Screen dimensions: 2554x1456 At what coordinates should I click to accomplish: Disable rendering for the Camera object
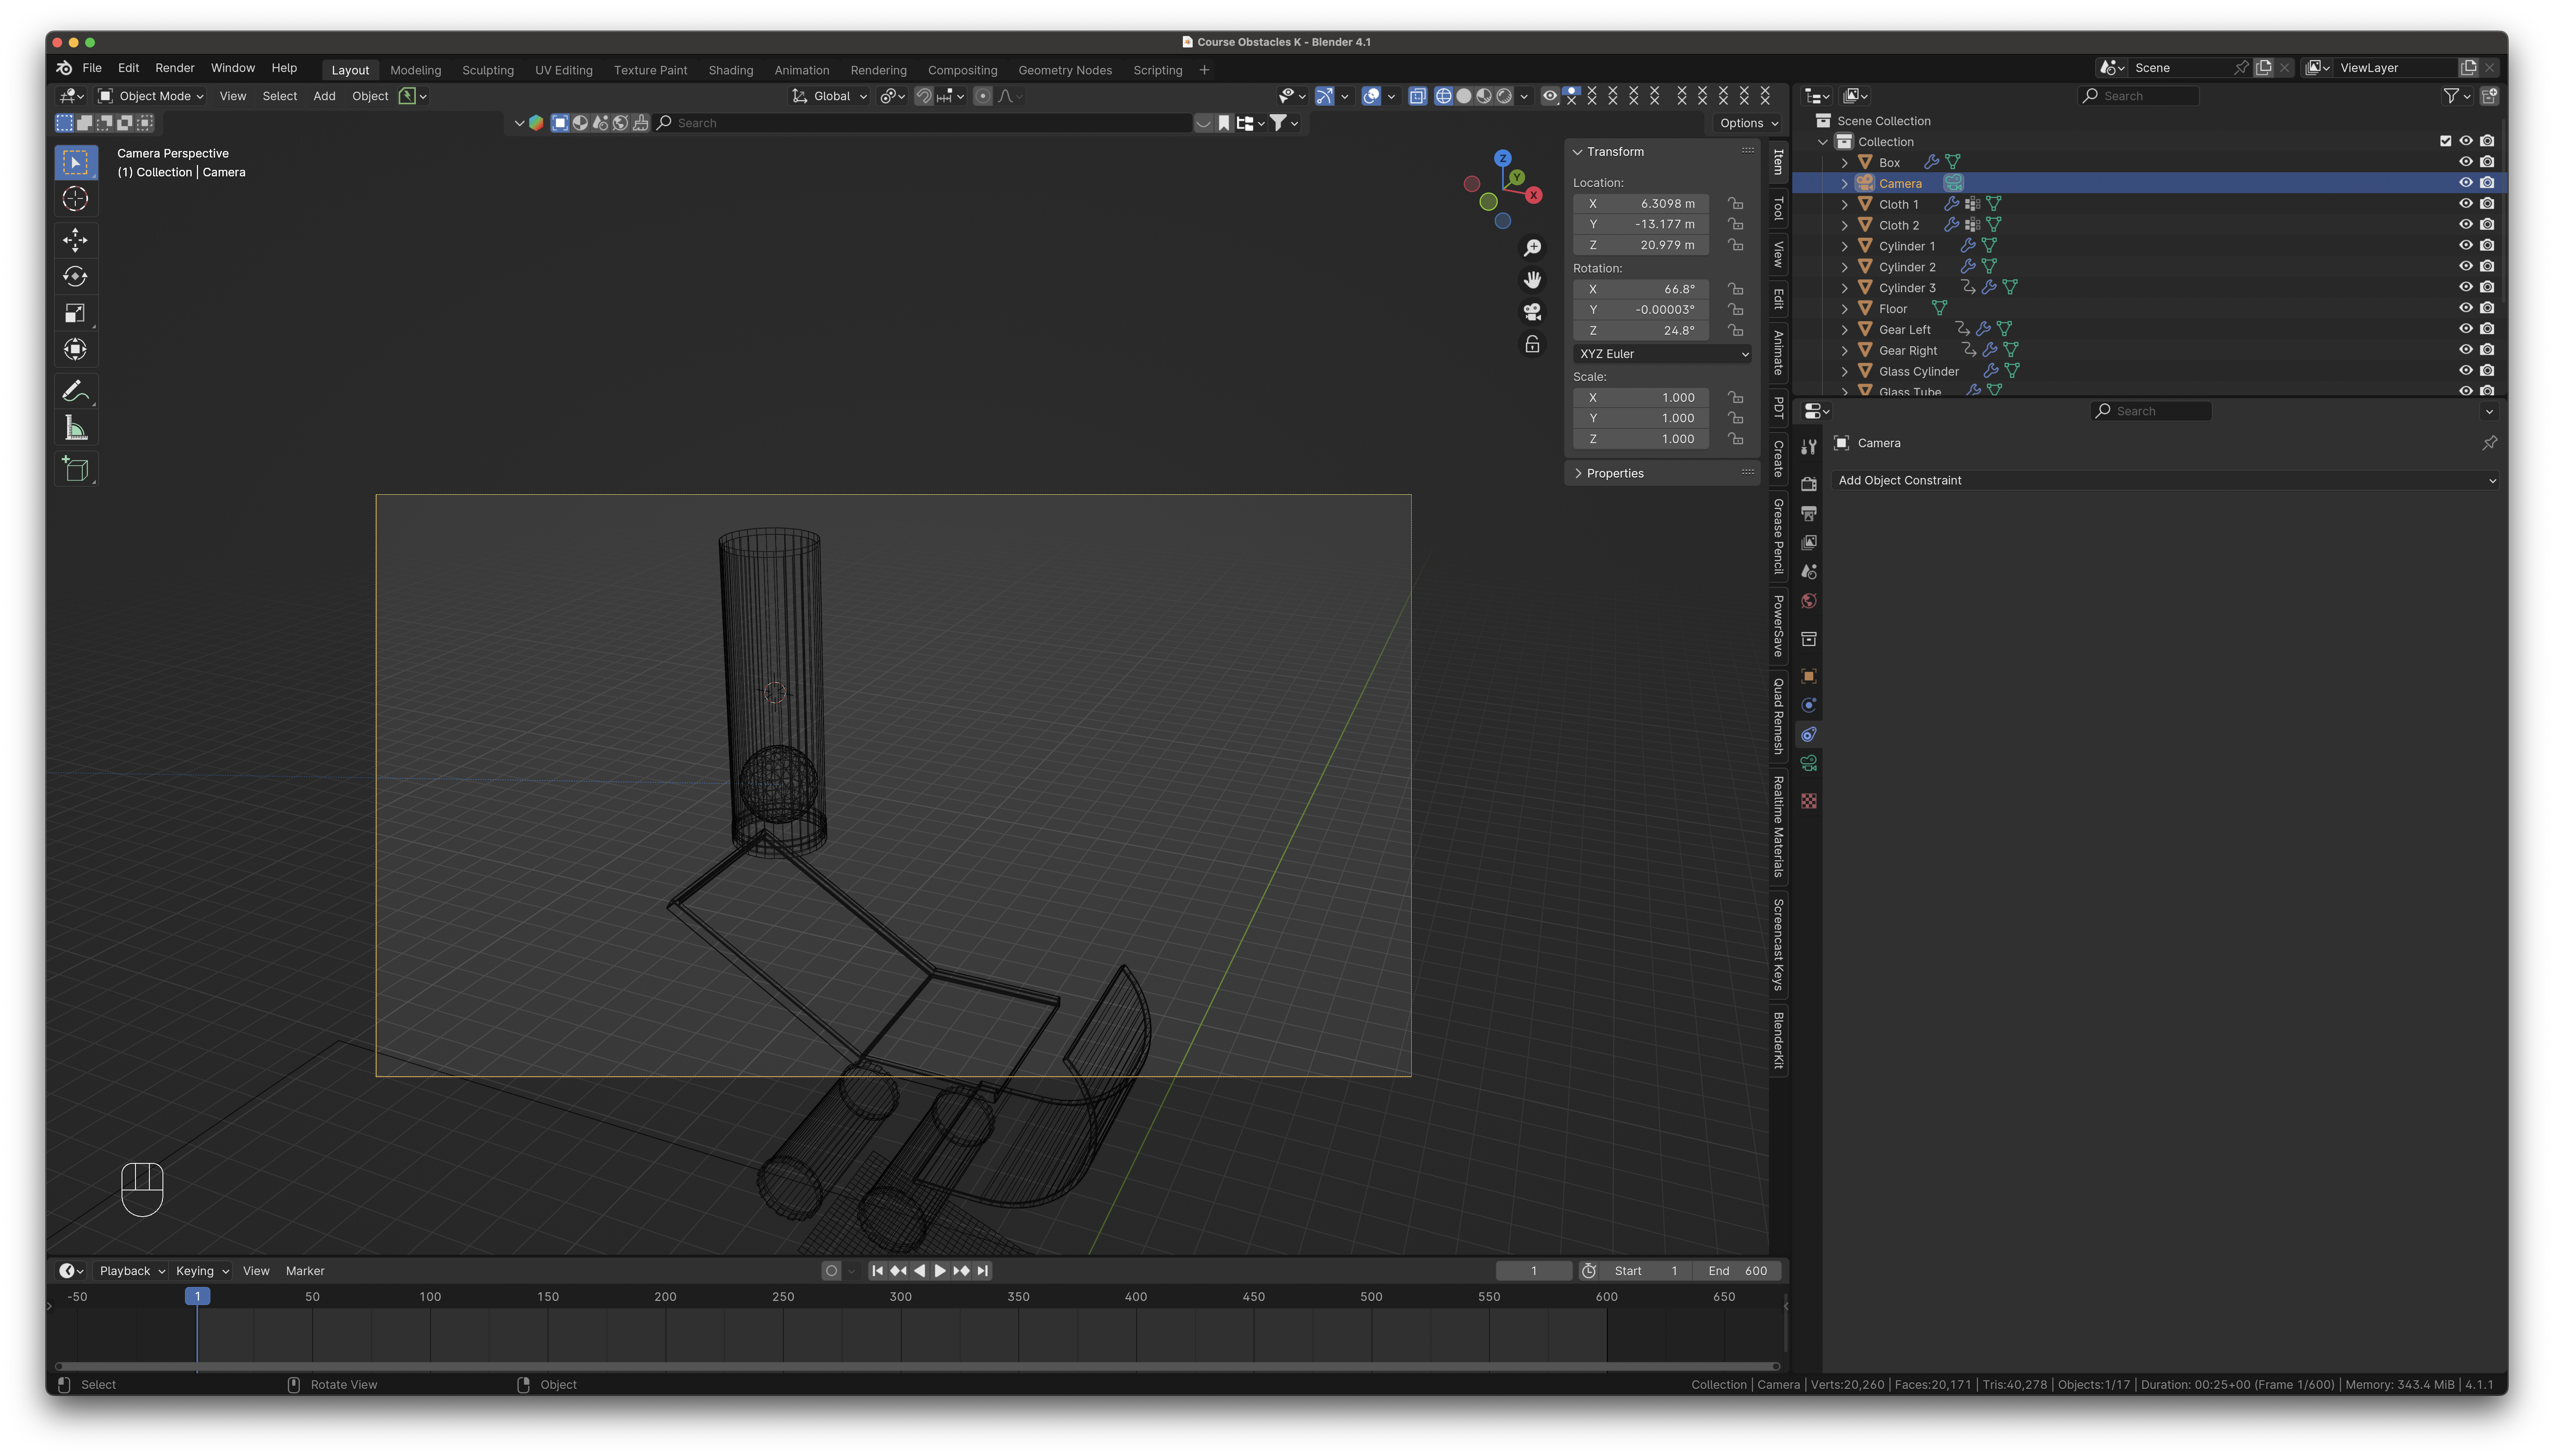point(2487,183)
